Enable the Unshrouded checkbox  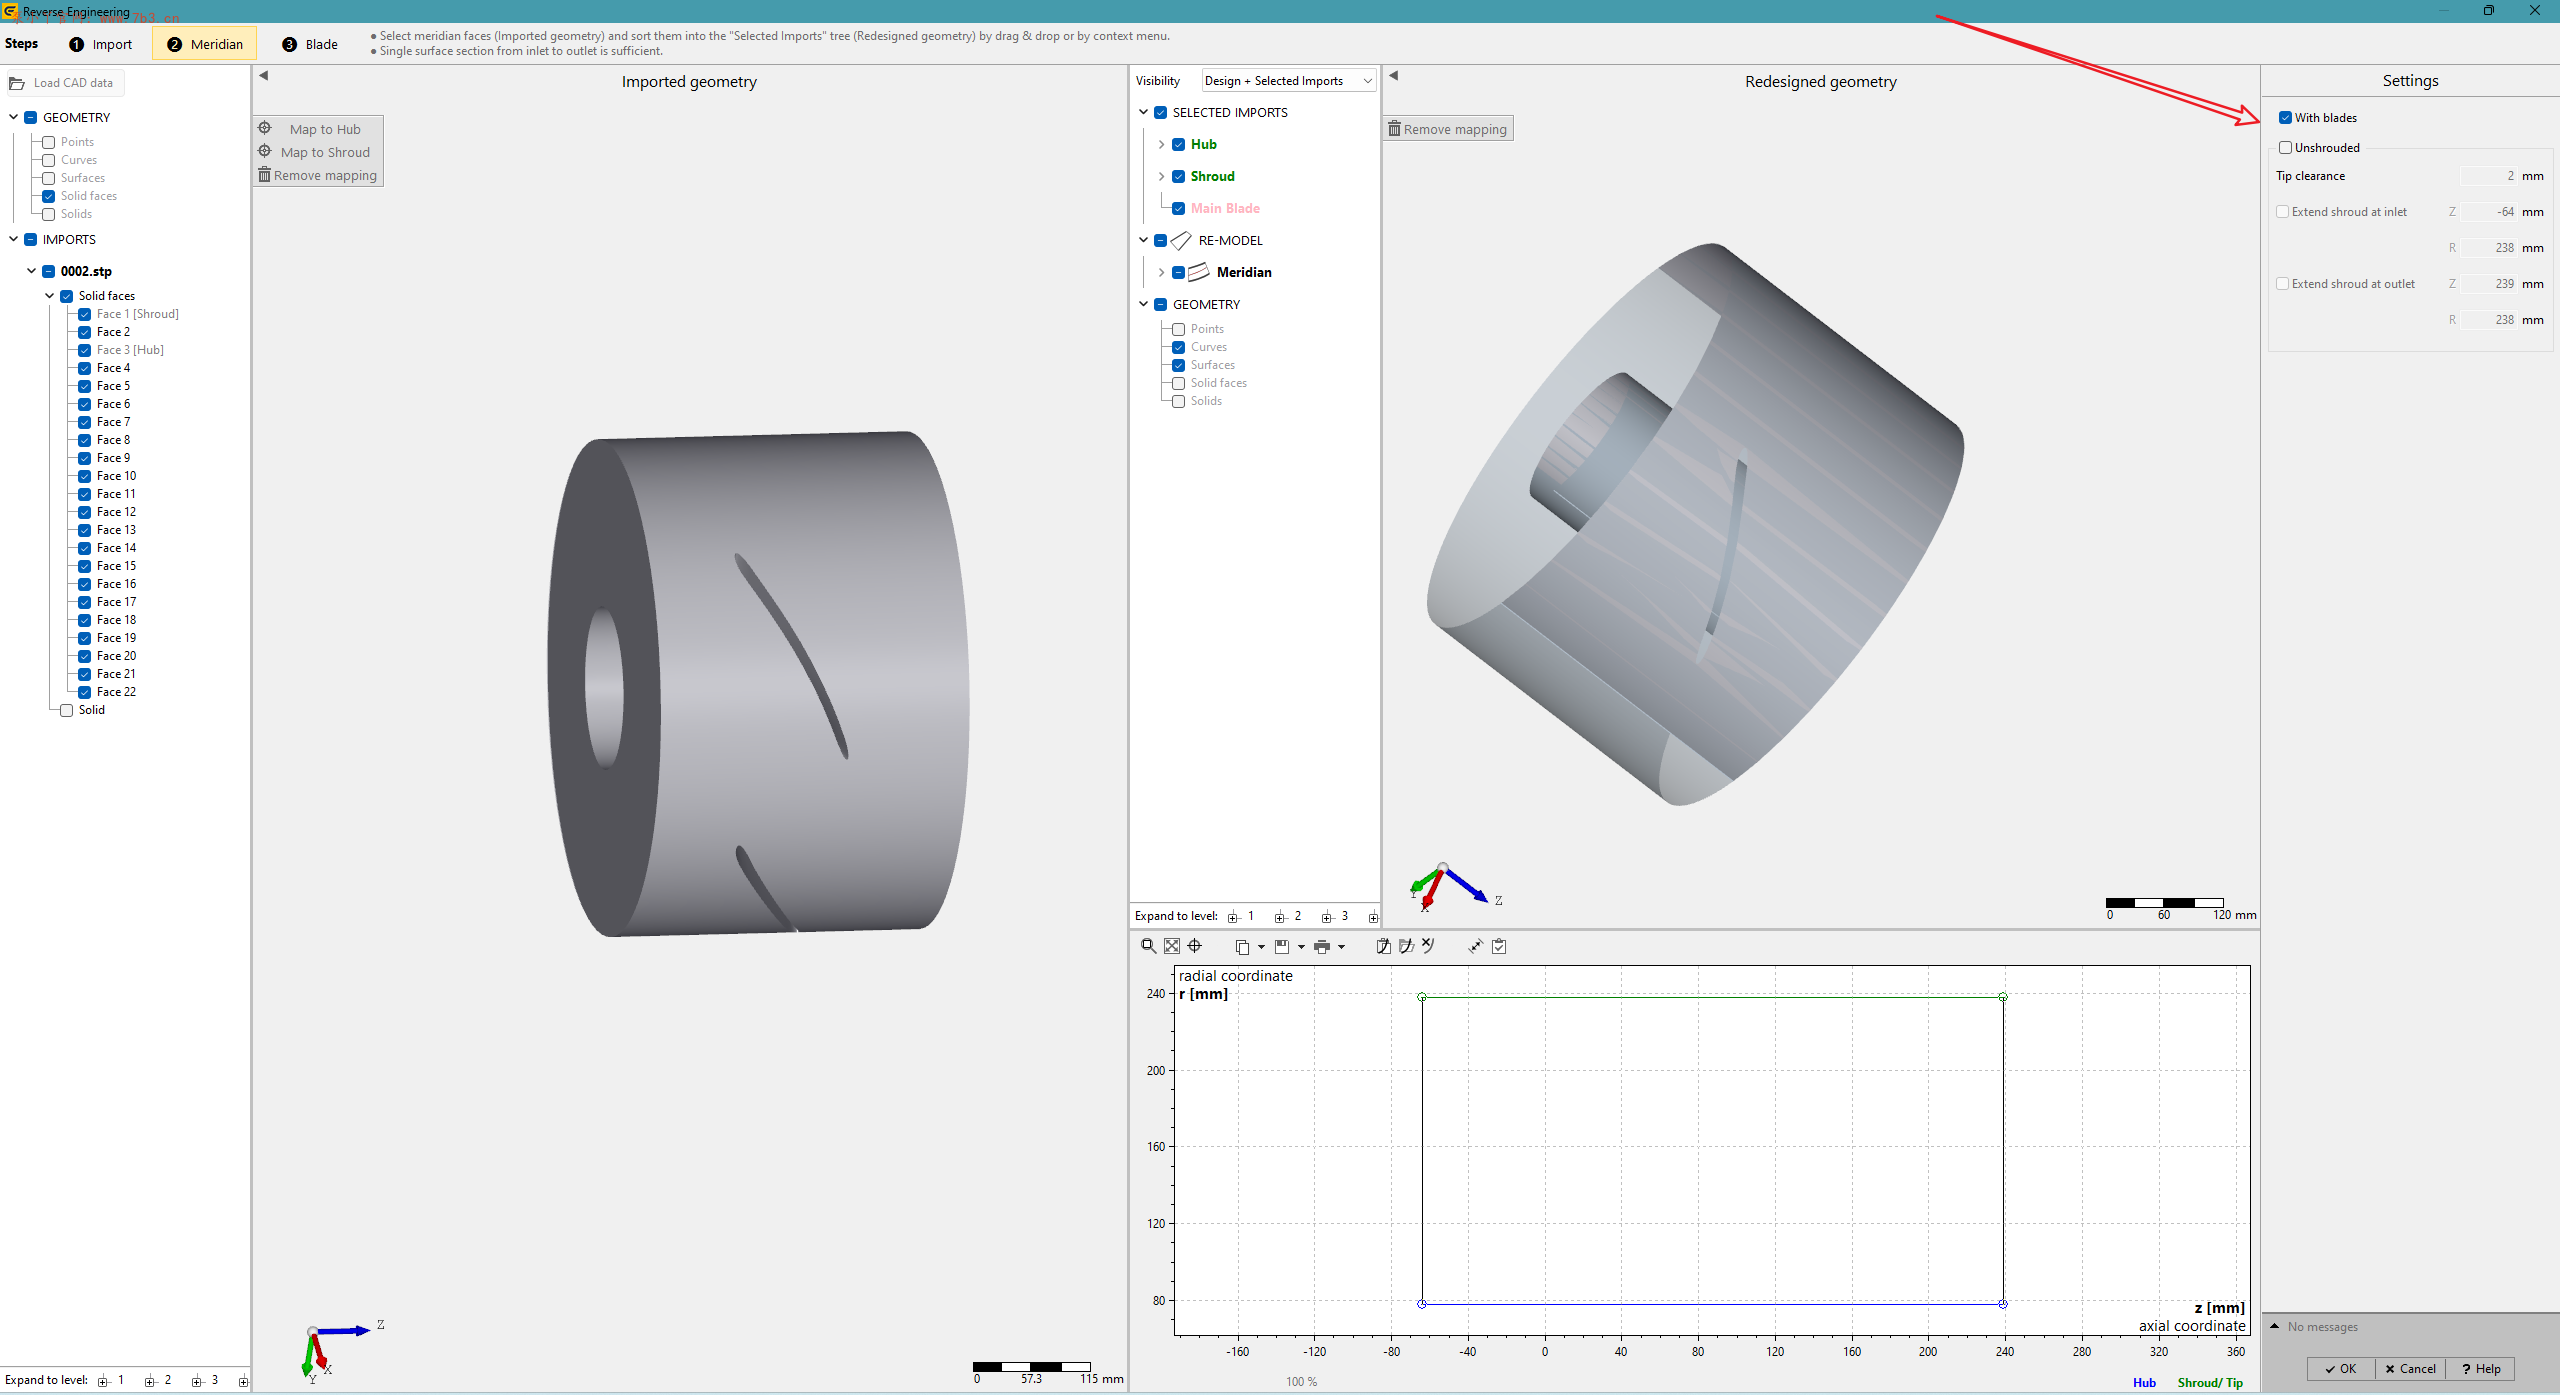tap(2285, 148)
